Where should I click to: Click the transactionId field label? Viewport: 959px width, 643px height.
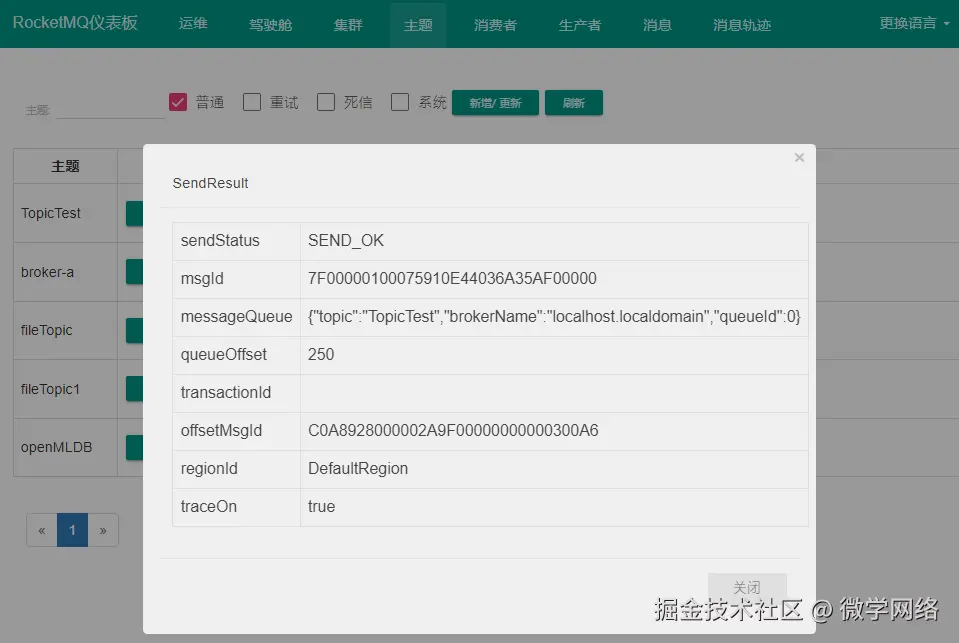click(x=226, y=392)
